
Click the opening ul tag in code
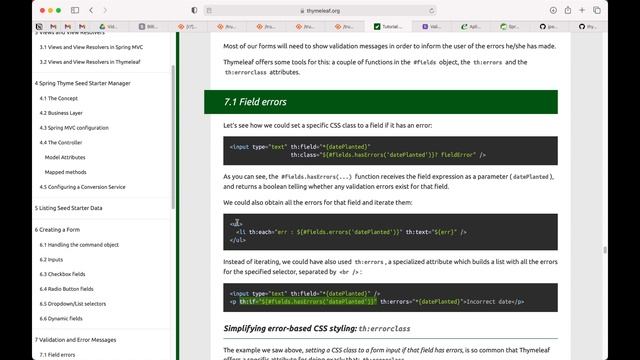pos(236,224)
